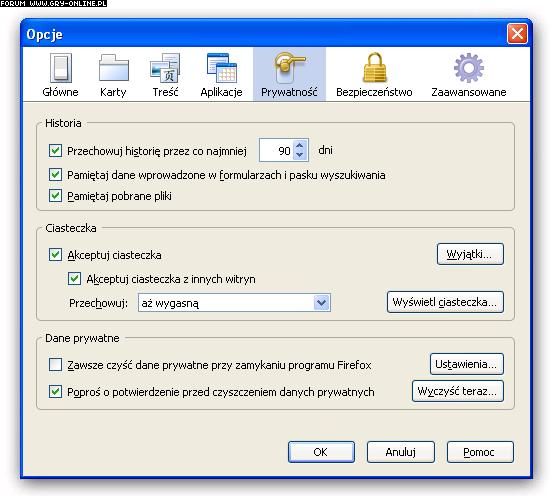Screen dimensions: 553x496
Task: Increase history days with up arrow
Action: pyautogui.click(x=300, y=145)
